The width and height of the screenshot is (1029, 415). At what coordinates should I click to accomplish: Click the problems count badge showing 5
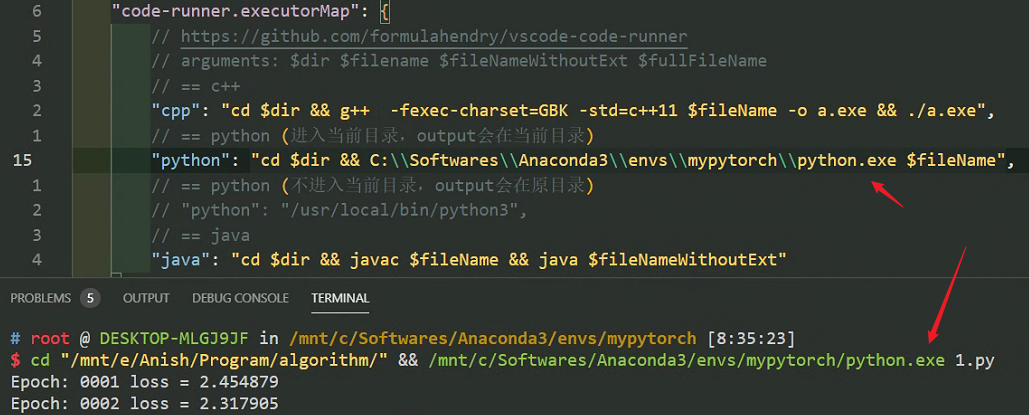coord(90,298)
